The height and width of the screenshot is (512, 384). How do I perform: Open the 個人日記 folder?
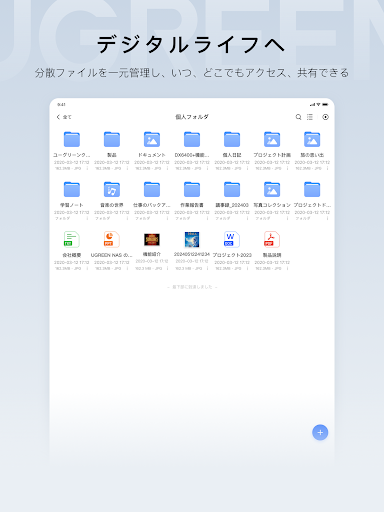click(x=232, y=139)
